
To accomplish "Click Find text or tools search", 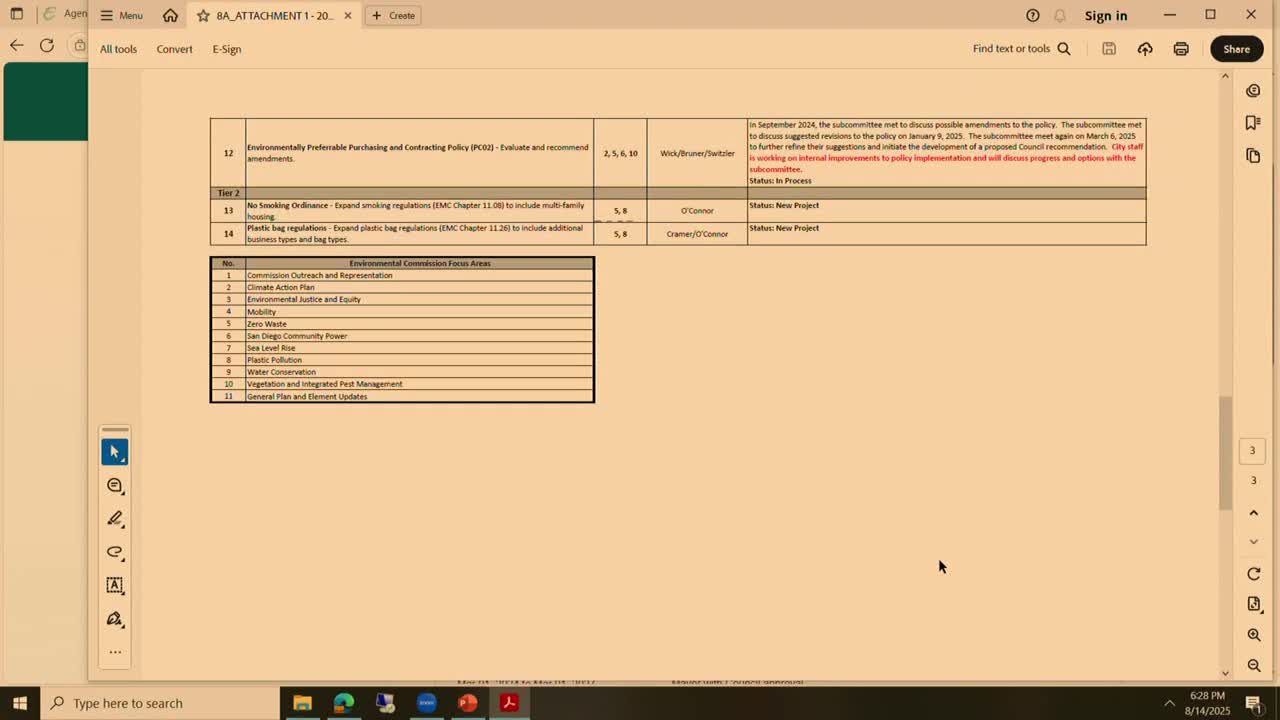I will coord(1021,49).
